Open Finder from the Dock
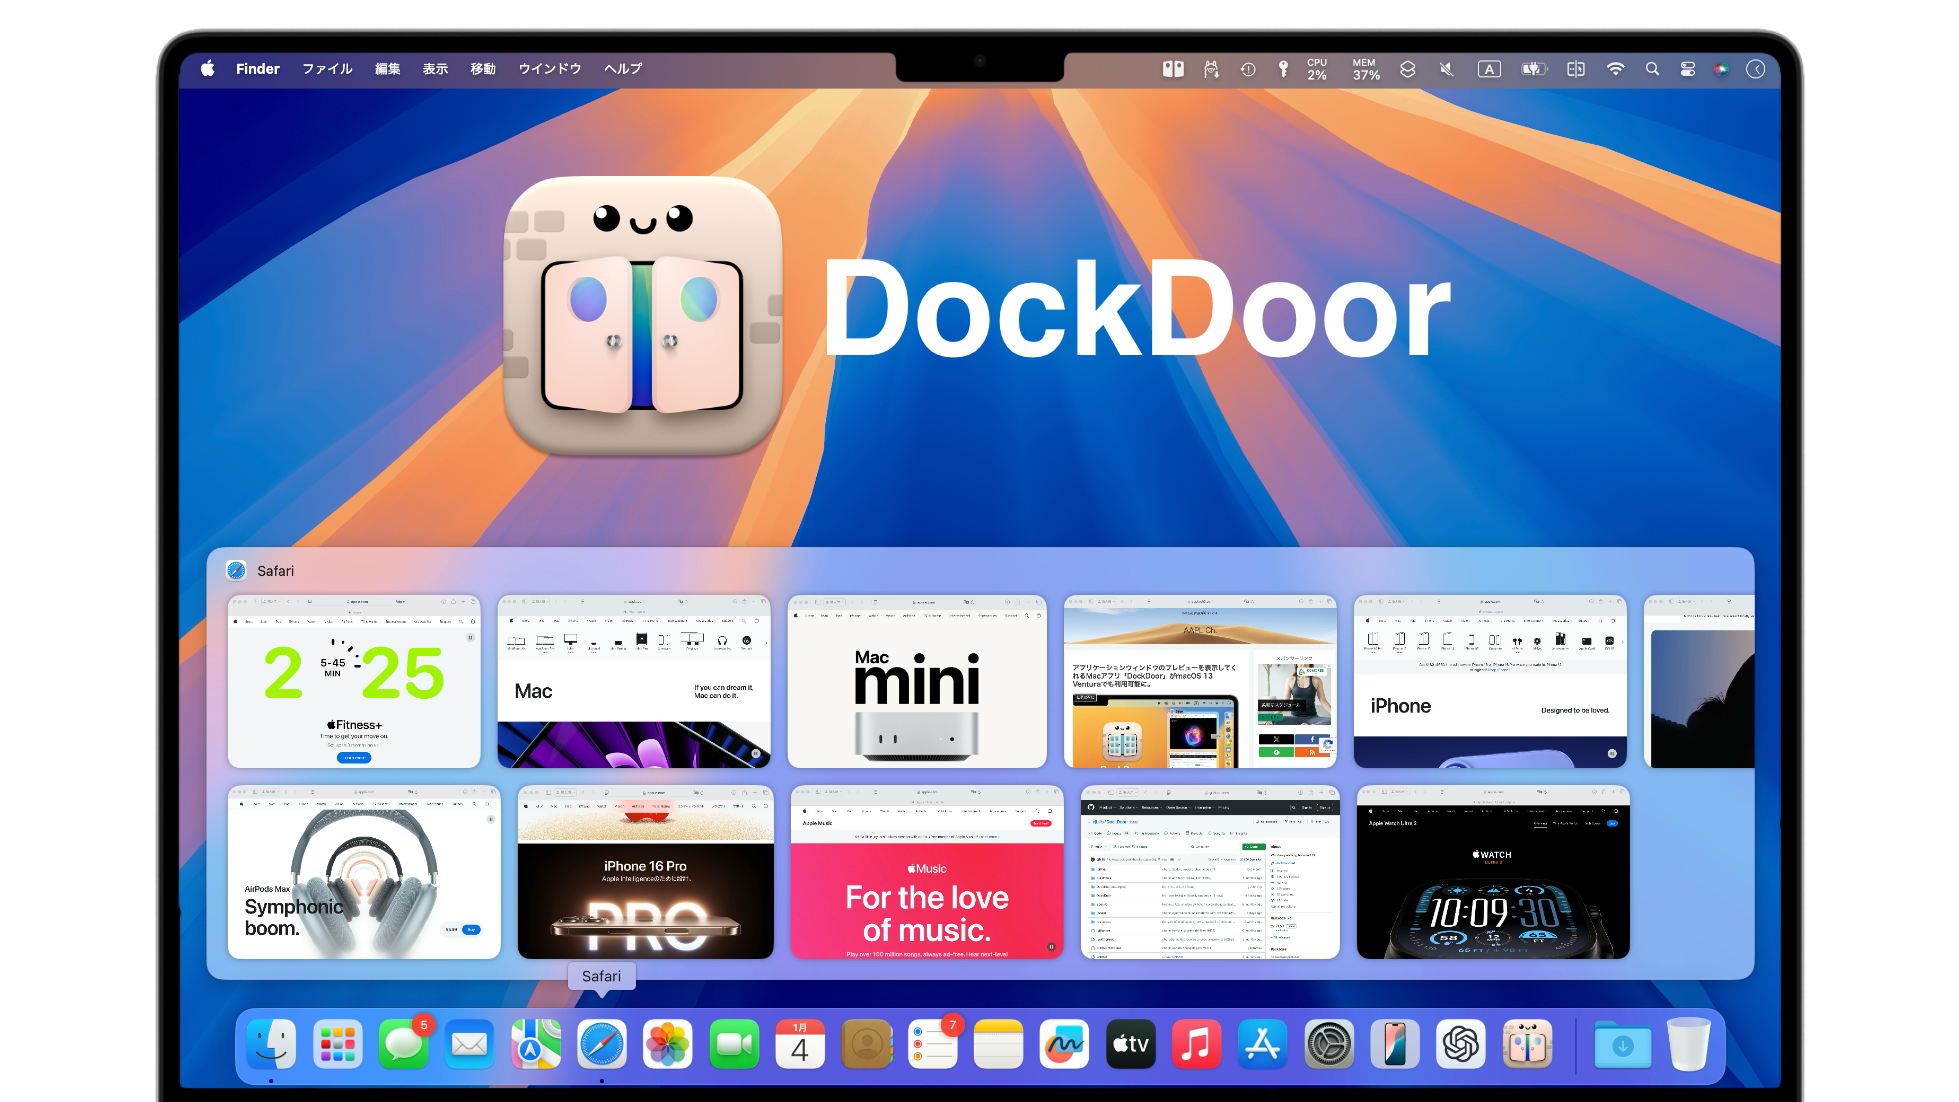Viewport: 1959px width, 1102px height. pyautogui.click(x=271, y=1045)
